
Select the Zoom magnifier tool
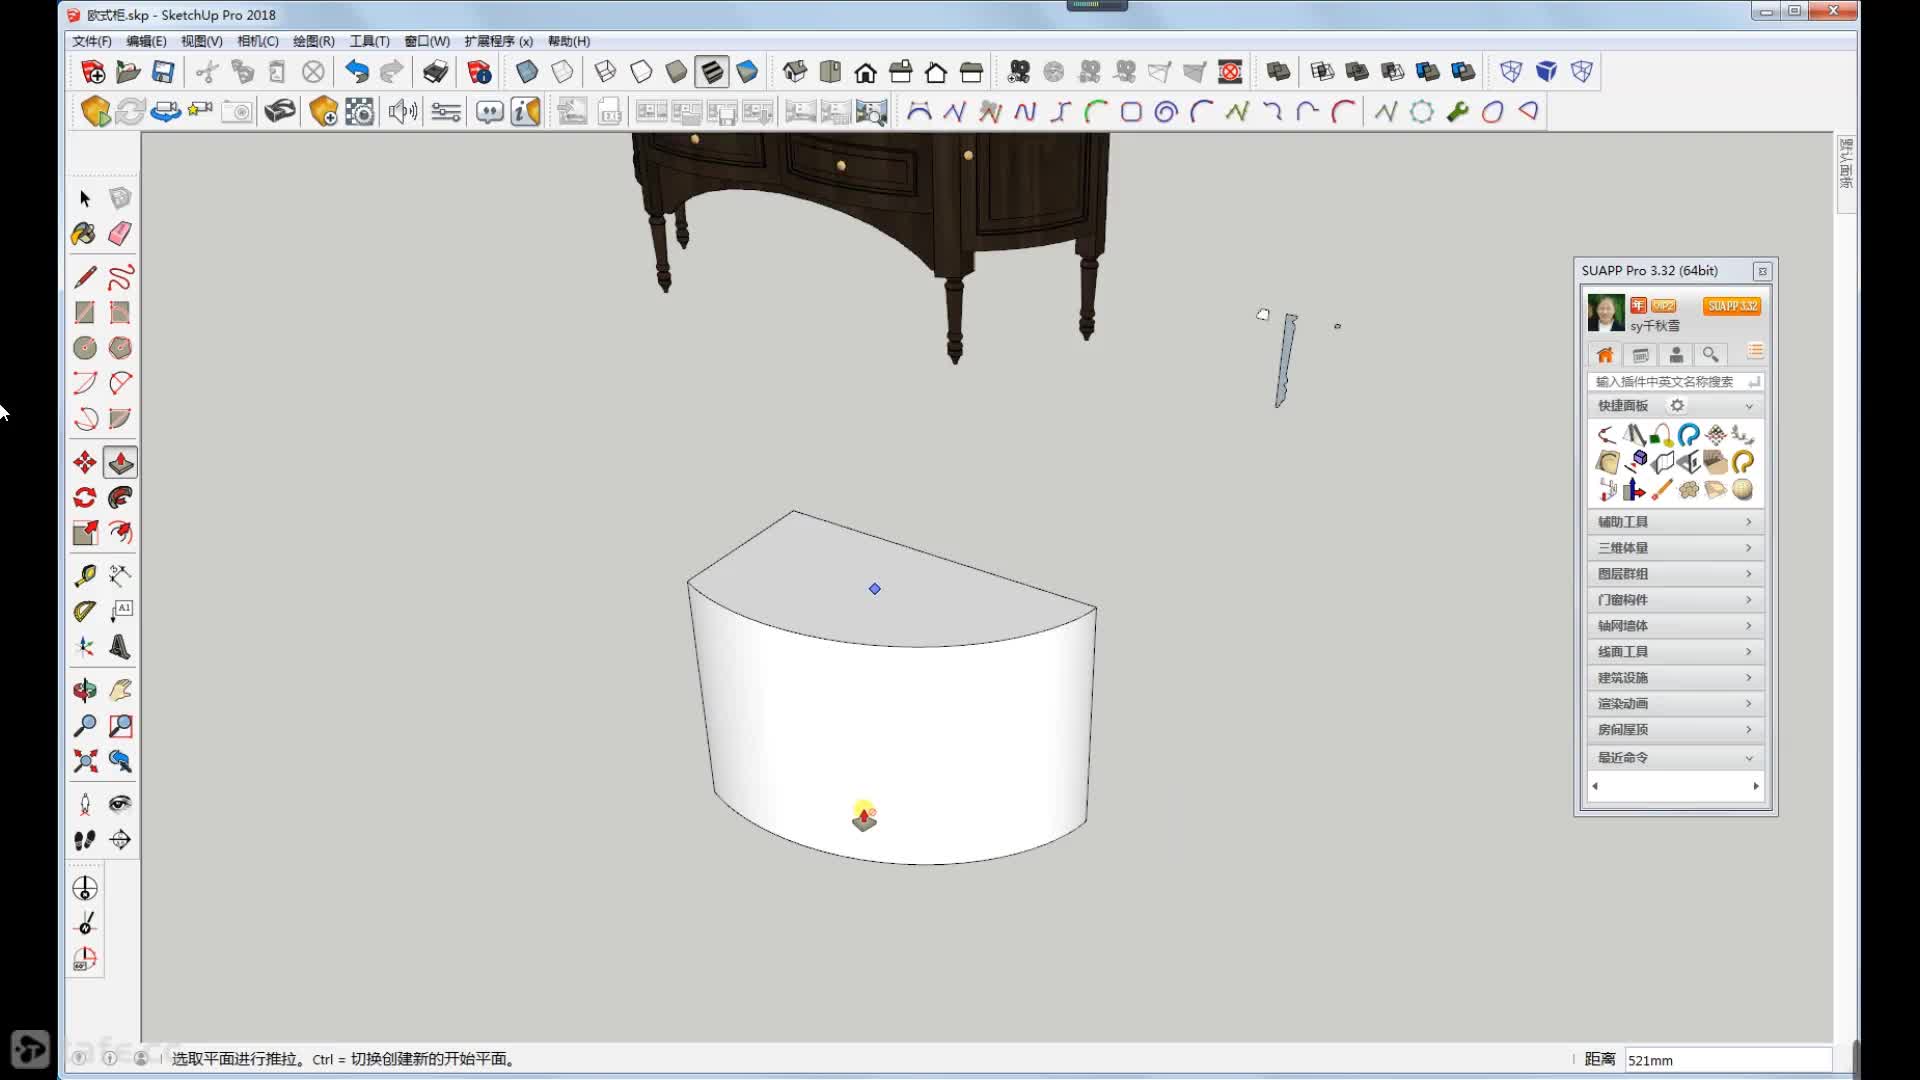pyautogui.click(x=85, y=725)
